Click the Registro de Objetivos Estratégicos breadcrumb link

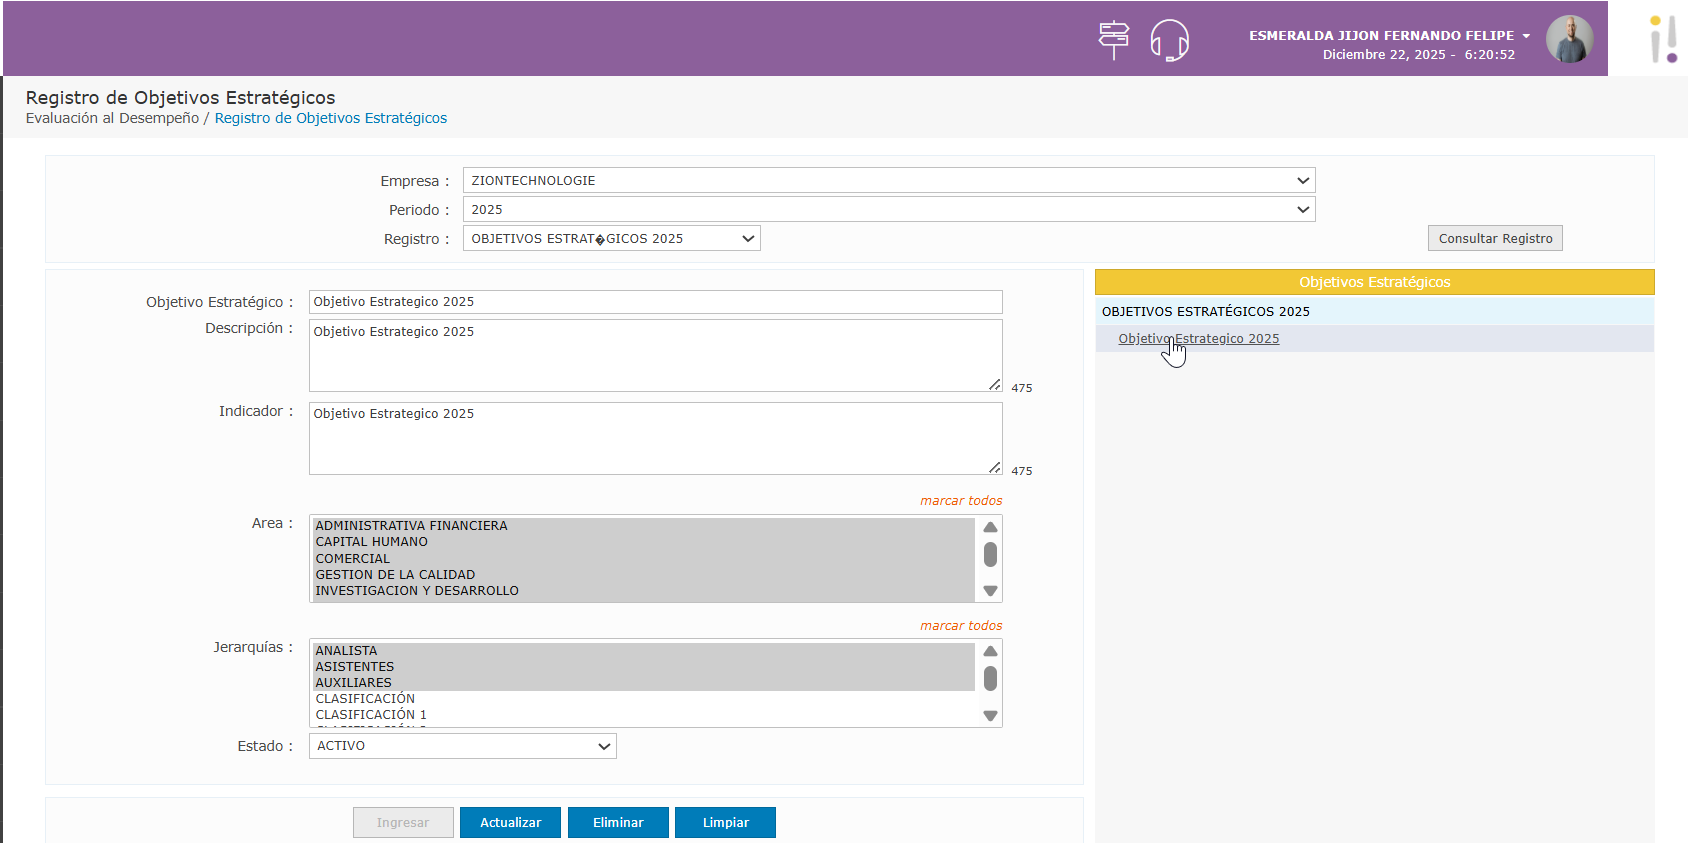pyautogui.click(x=331, y=118)
